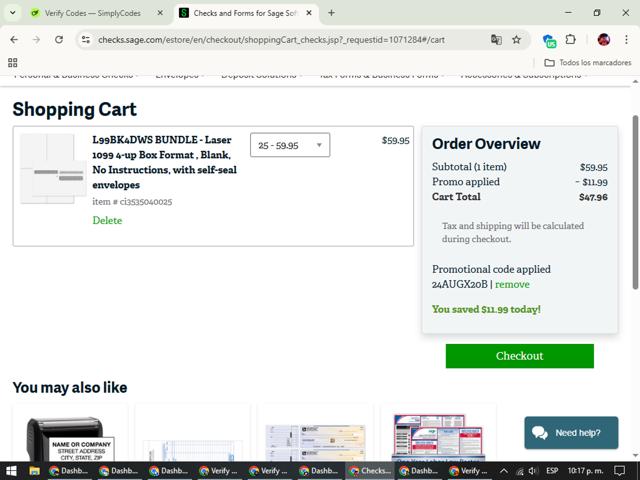Close the Checks and Forms for Sage tab
640x480 pixels.
(309, 13)
